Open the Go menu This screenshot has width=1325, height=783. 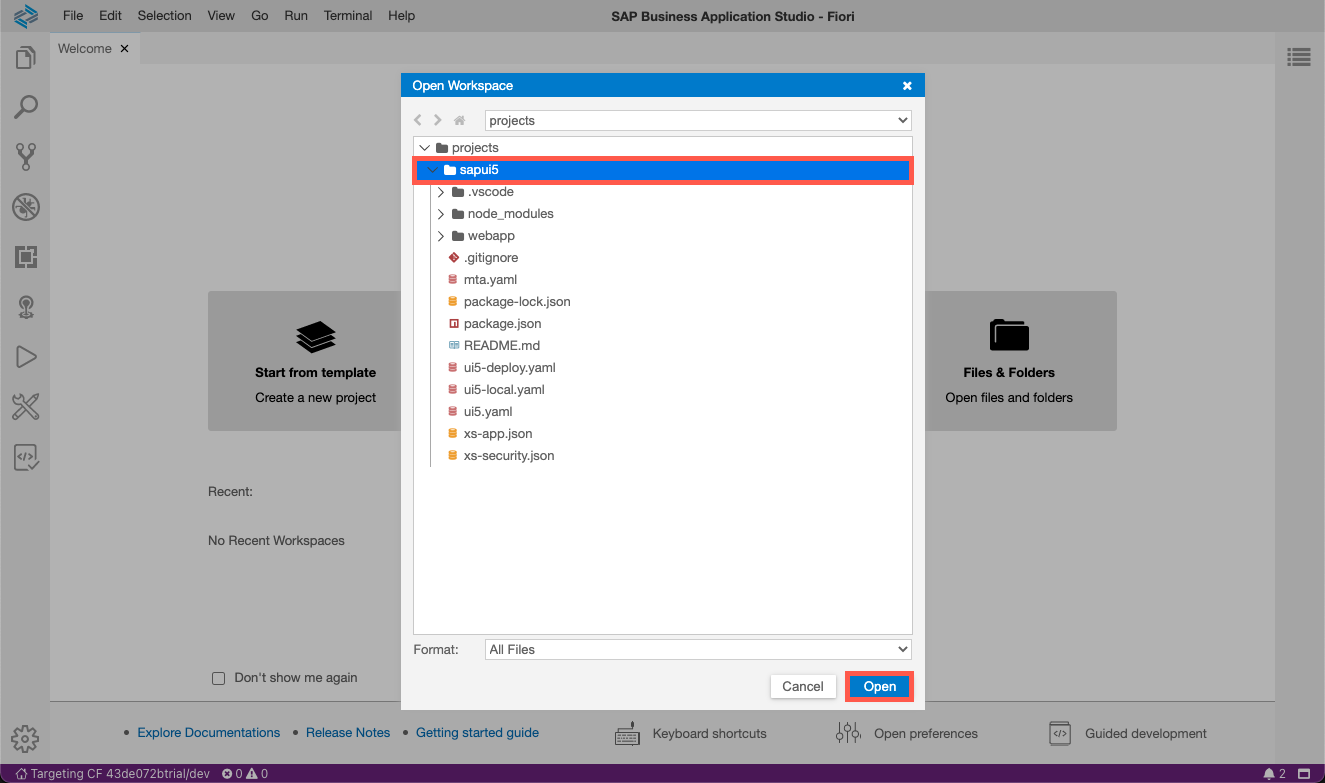(x=260, y=16)
